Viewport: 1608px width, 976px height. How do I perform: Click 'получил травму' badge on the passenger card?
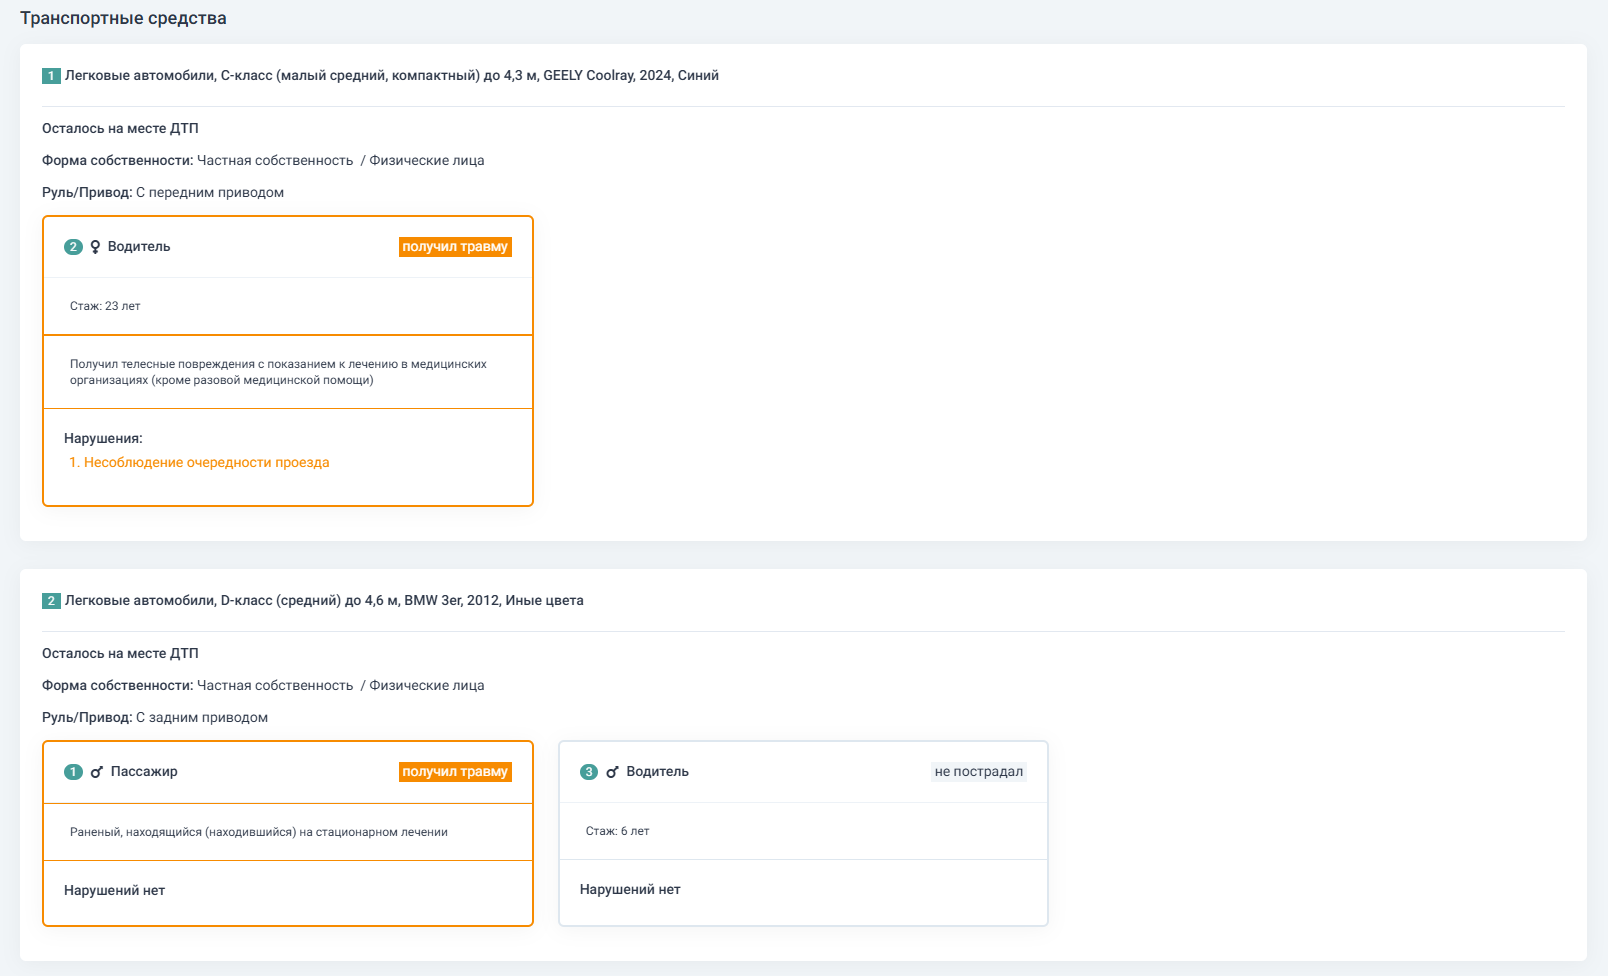[x=455, y=772]
